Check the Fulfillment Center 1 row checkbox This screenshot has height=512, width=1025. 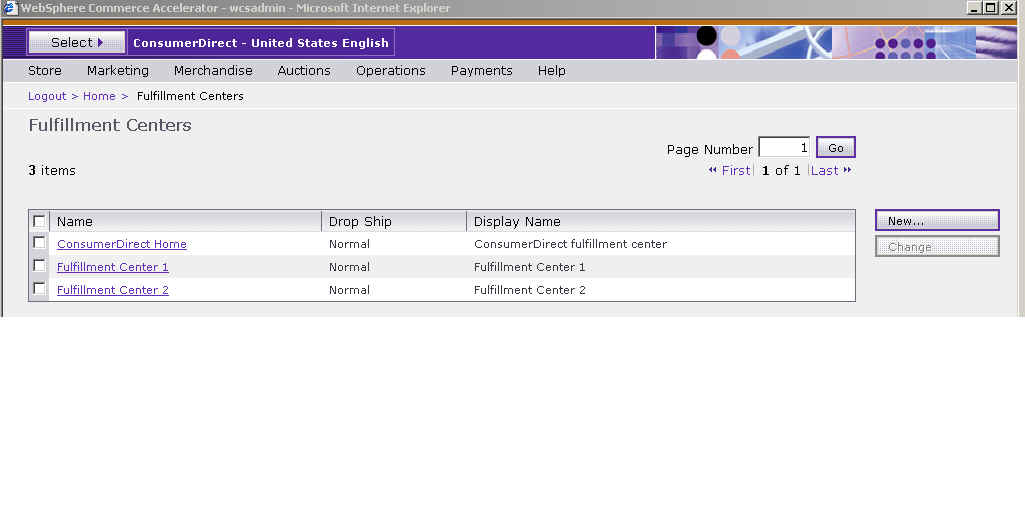[39, 265]
